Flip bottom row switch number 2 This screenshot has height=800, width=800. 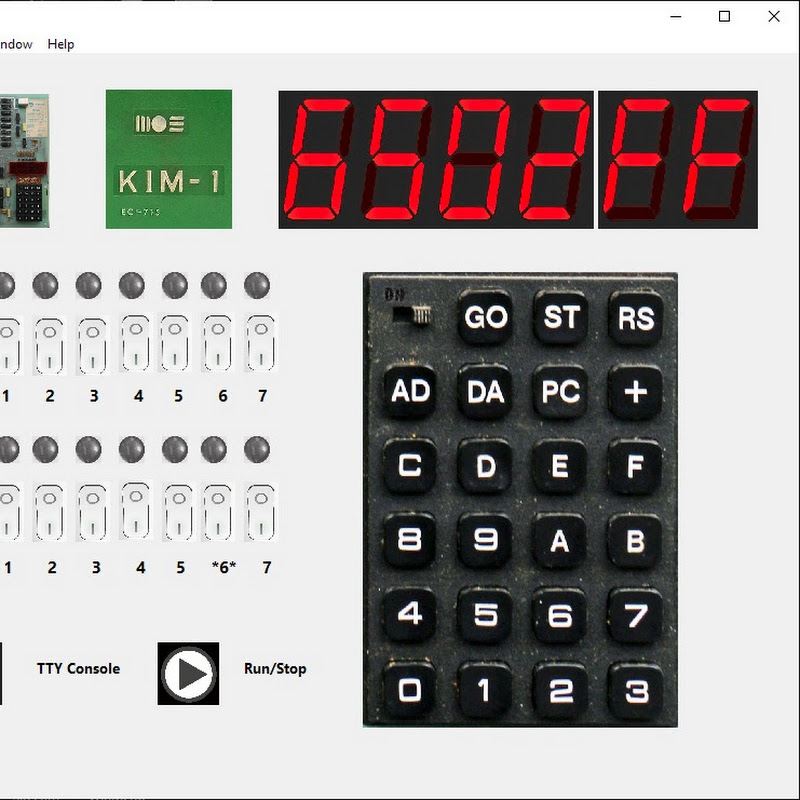click(49, 512)
